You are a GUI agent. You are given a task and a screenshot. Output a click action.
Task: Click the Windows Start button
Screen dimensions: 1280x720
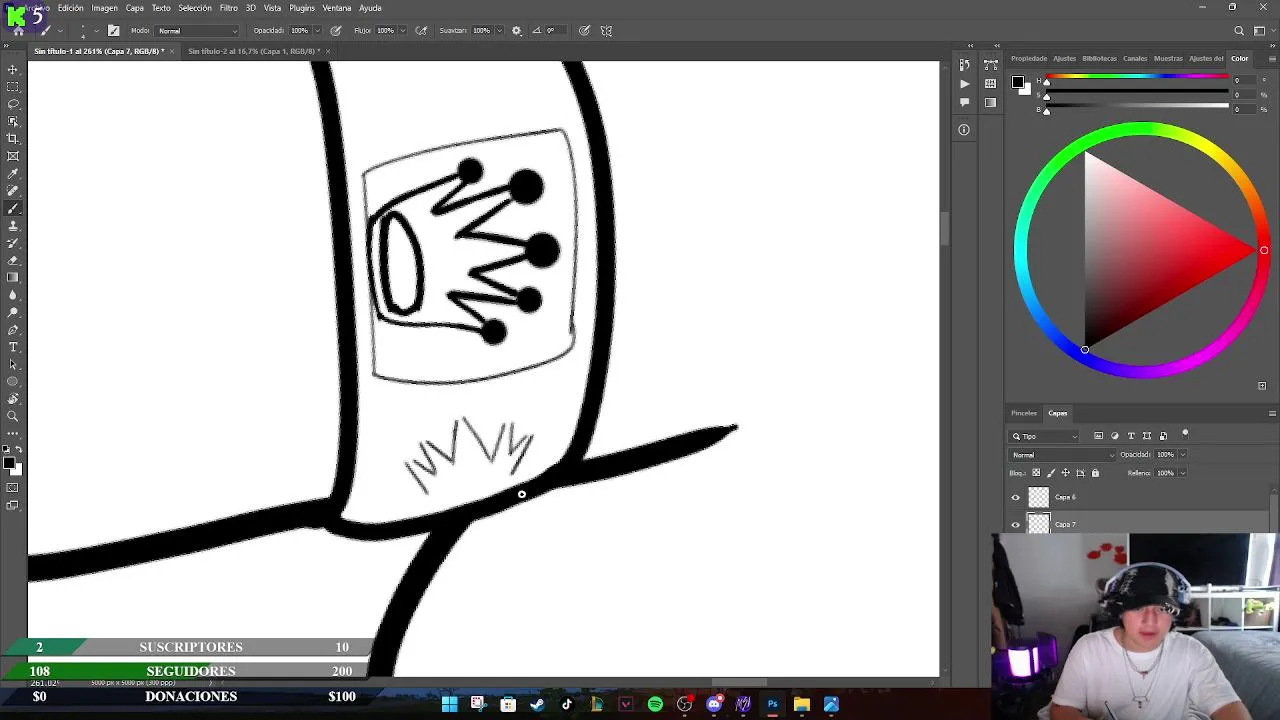coord(449,704)
